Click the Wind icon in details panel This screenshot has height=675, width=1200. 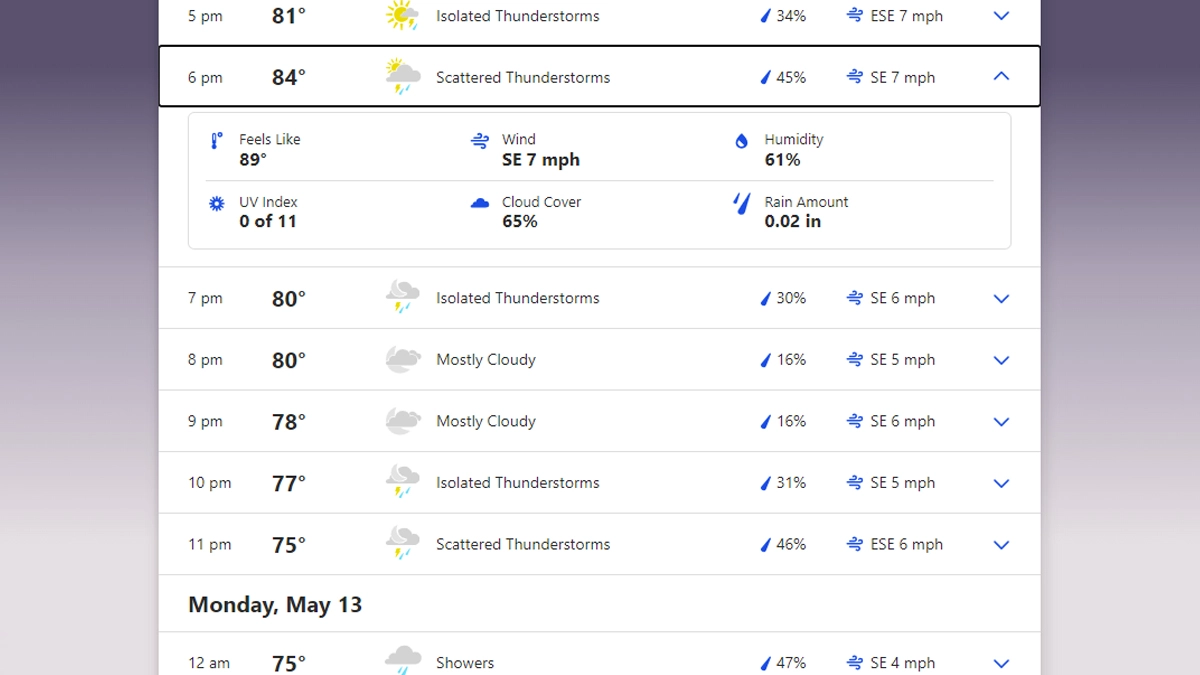480,141
